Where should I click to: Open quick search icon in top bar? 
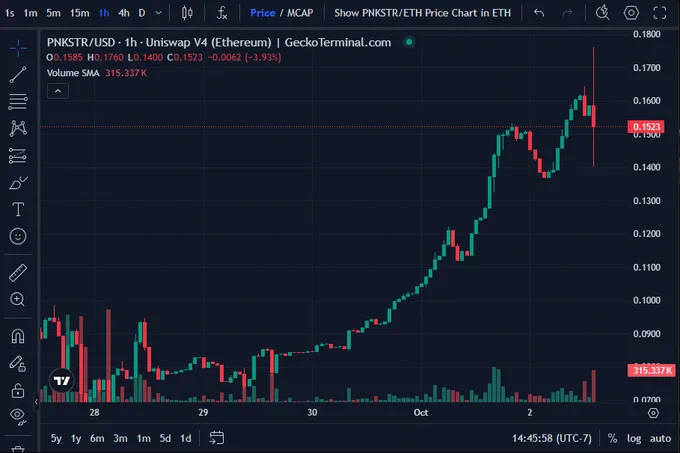pyautogui.click(x=602, y=13)
